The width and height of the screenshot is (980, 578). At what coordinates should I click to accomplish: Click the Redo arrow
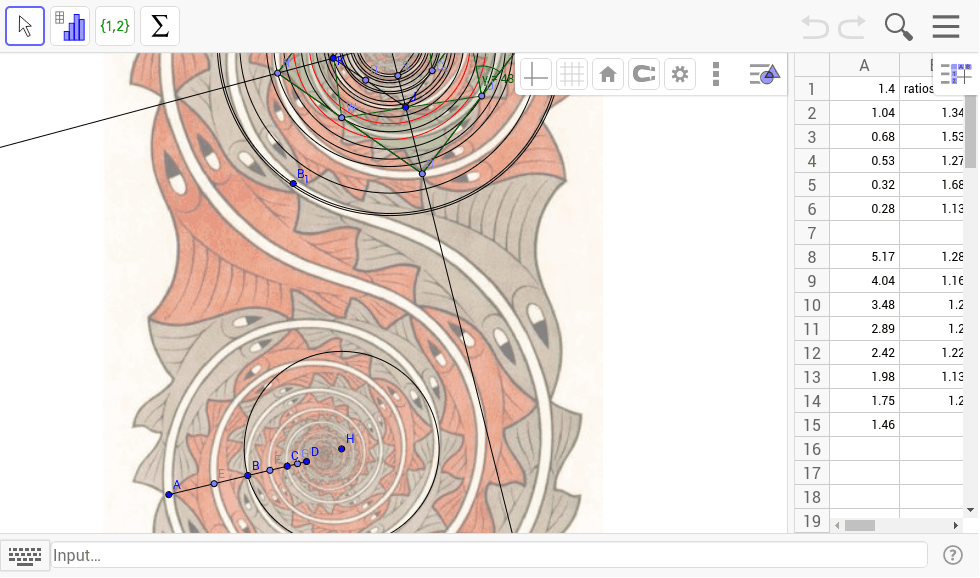[x=852, y=27]
